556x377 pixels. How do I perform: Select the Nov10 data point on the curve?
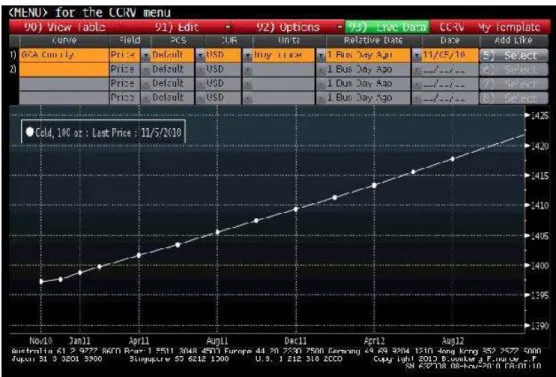click(41, 282)
